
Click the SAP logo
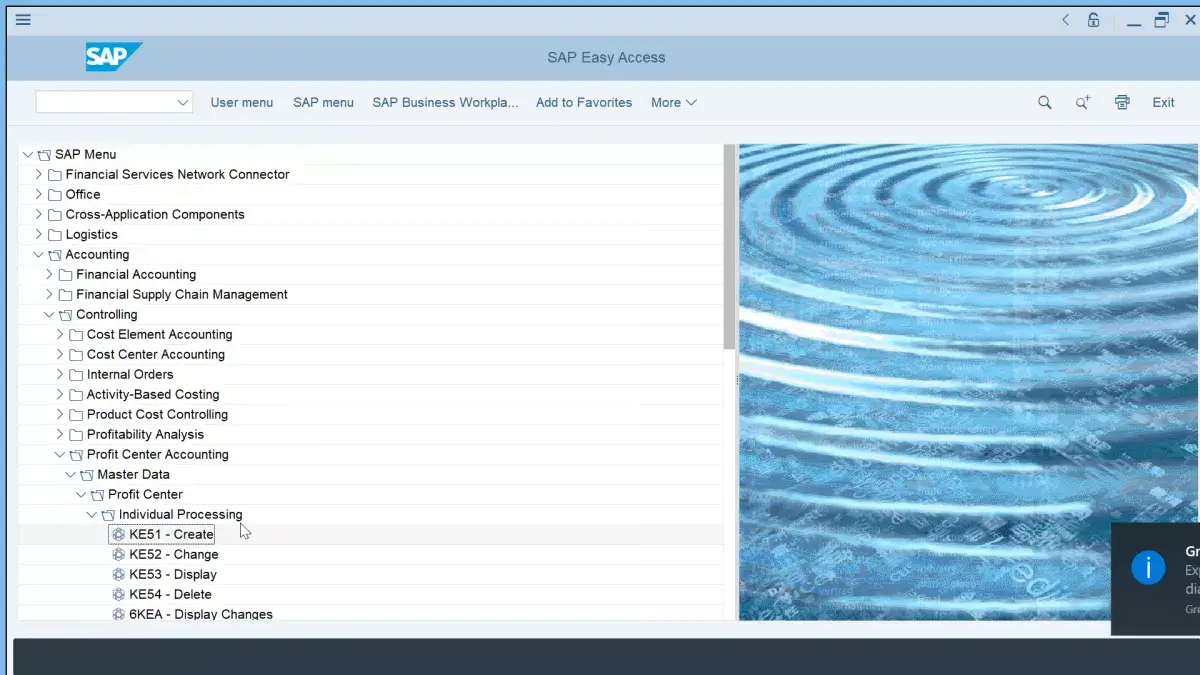tap(114, 57)
